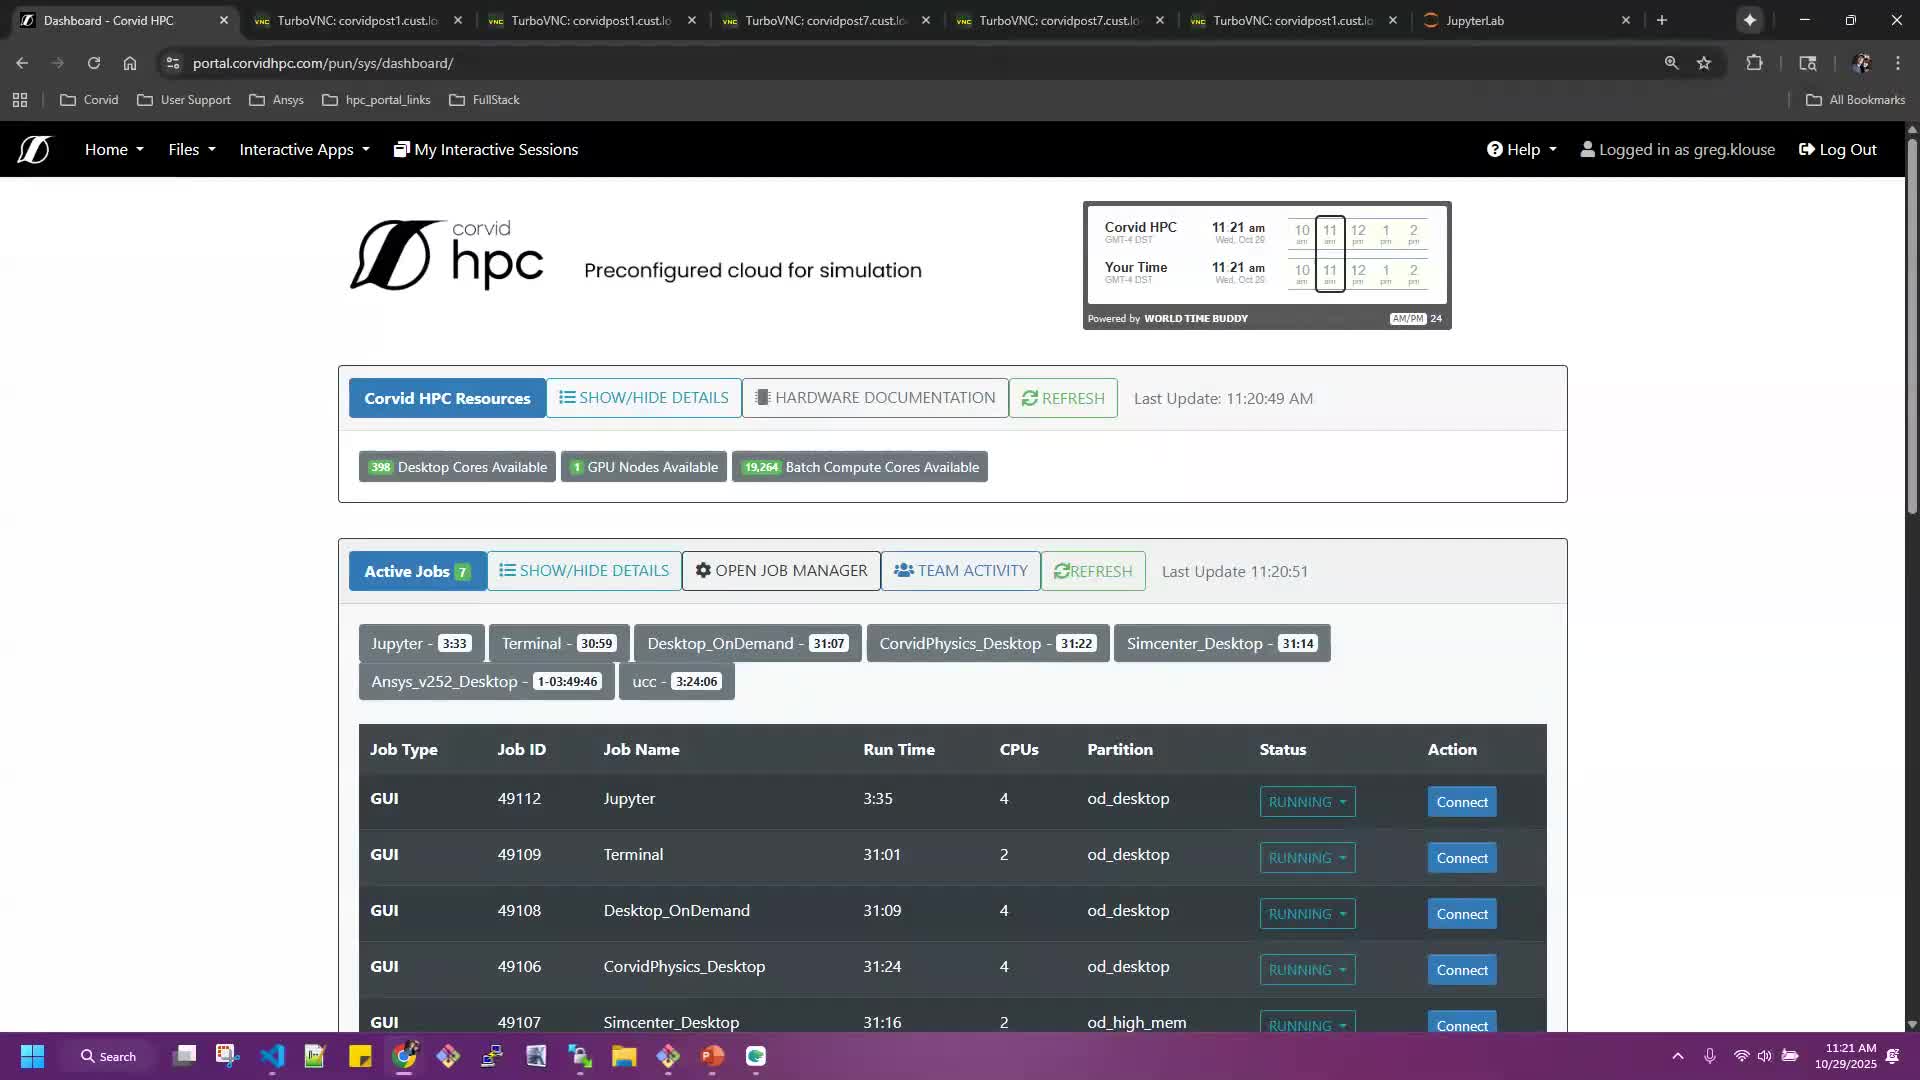Click the browser home icon
Screen dimensions: 1920x1080
click(x=130, y=63)
